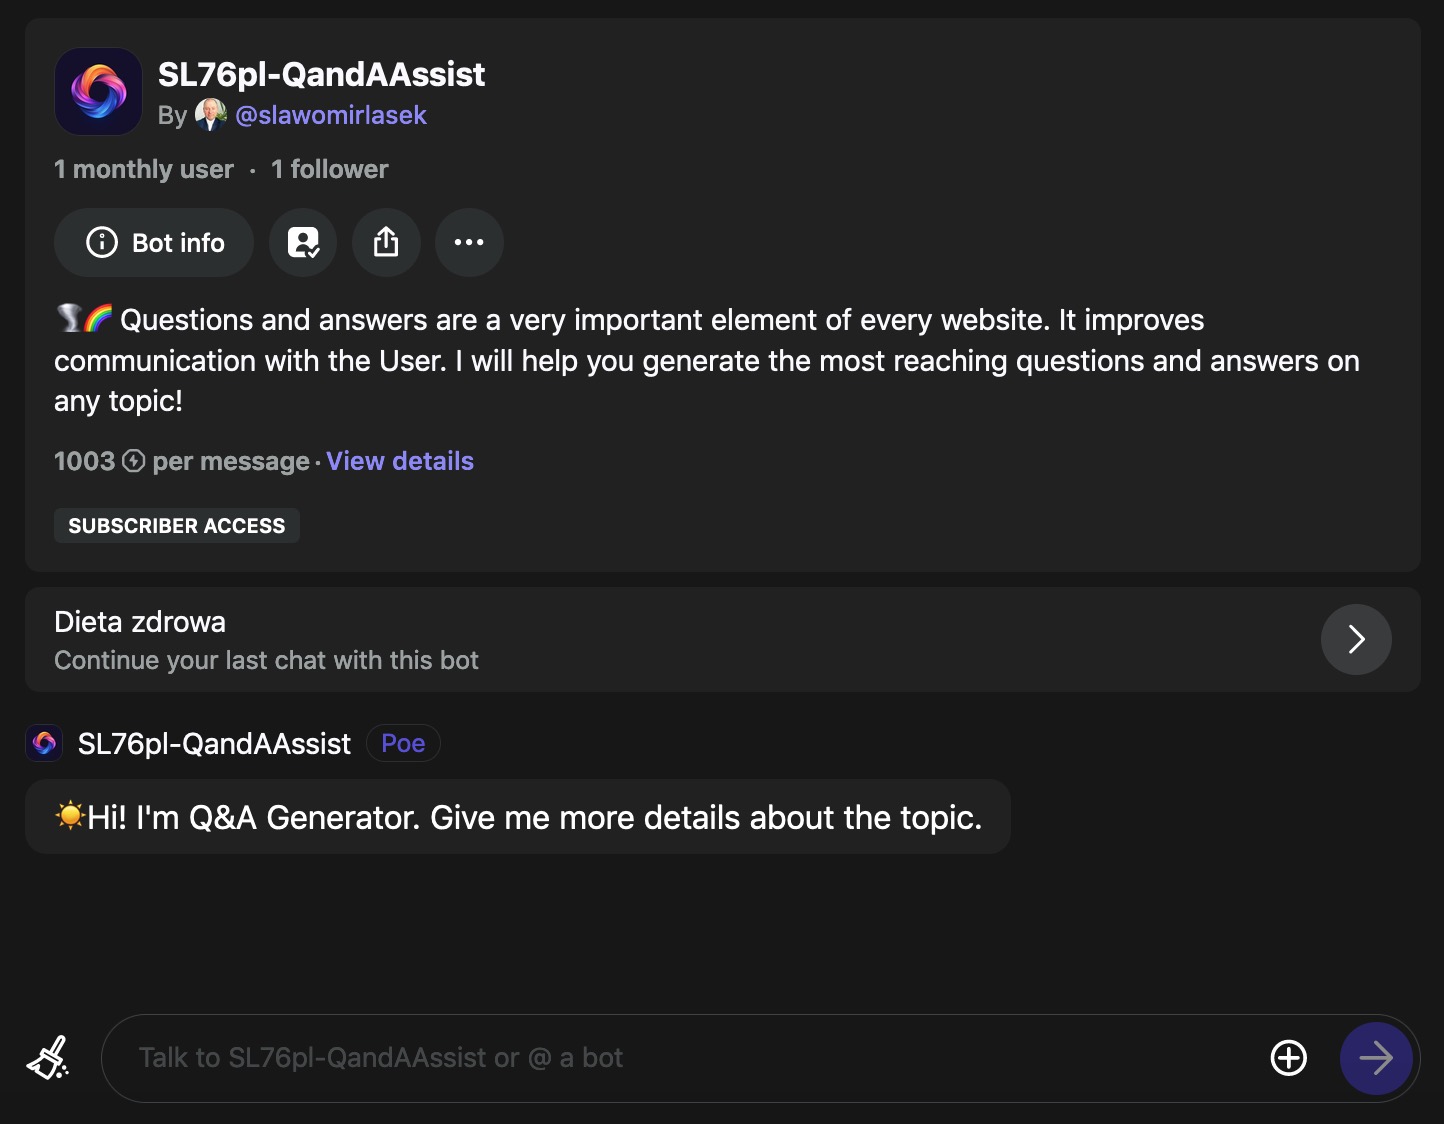The height and width of the screenshot is (1124, 1444).
Task: Open the three-dot more options menu
Action: (469, 242)
